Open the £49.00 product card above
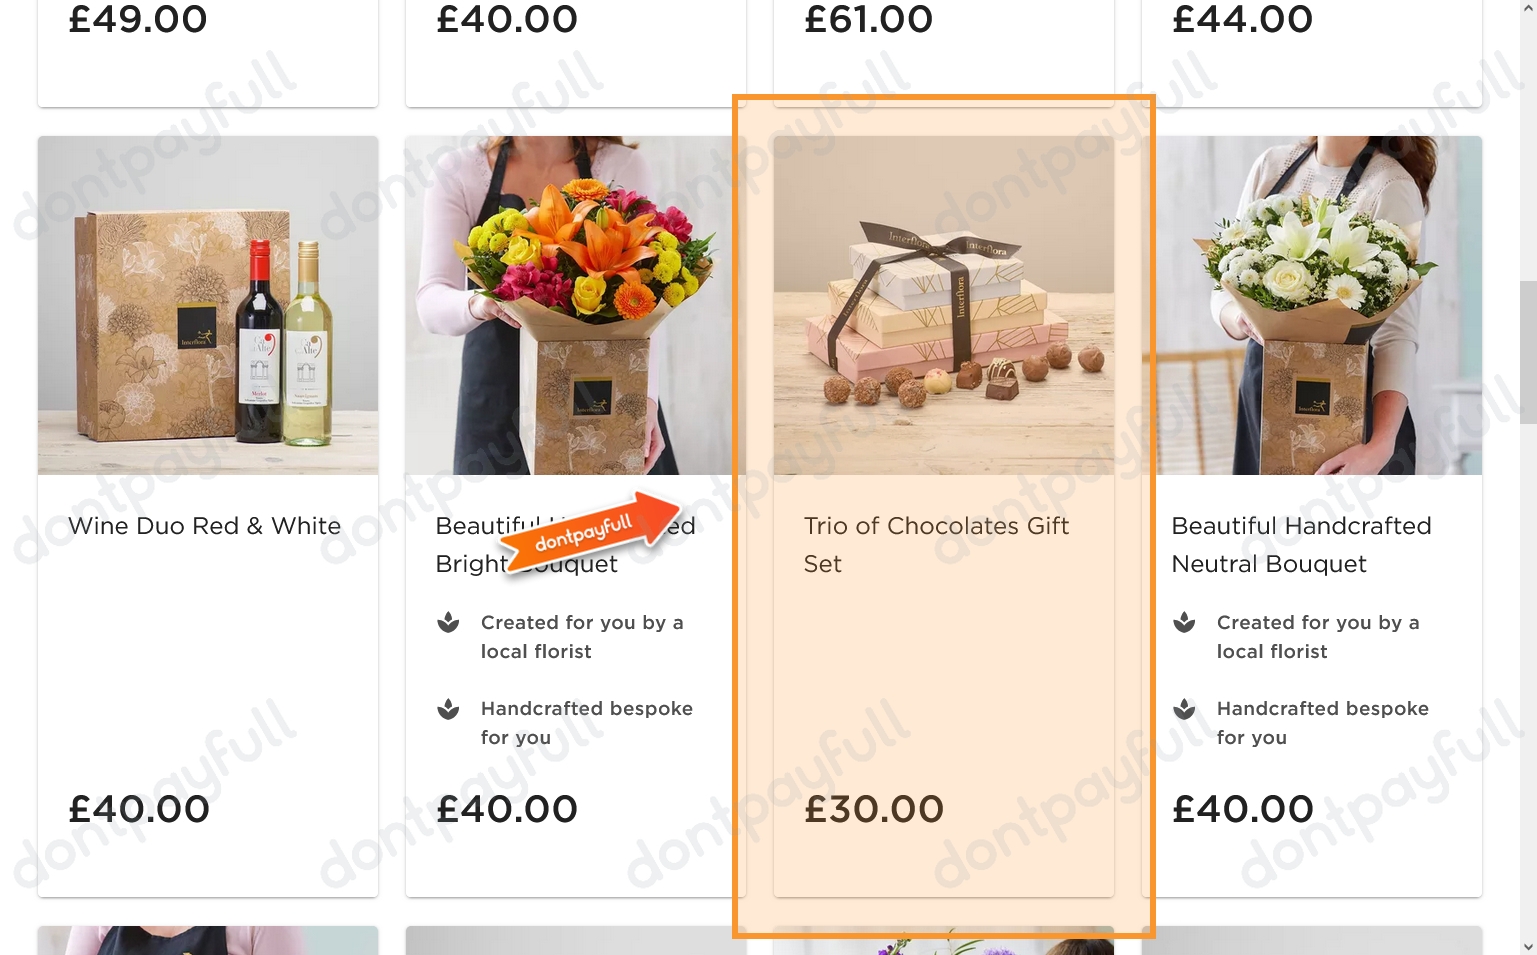Viewport: 1537px width, 955px height. coord(208,52)
